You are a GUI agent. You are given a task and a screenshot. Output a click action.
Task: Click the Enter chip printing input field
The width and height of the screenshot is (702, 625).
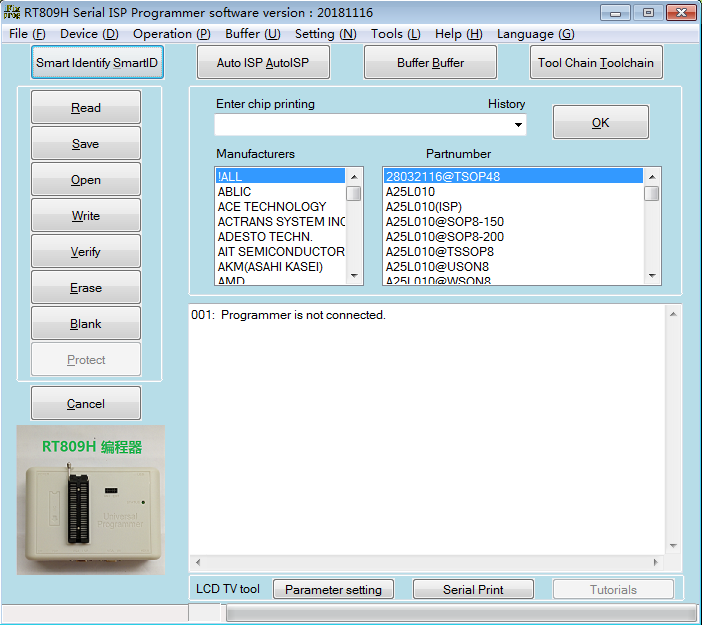pos(362,125)
